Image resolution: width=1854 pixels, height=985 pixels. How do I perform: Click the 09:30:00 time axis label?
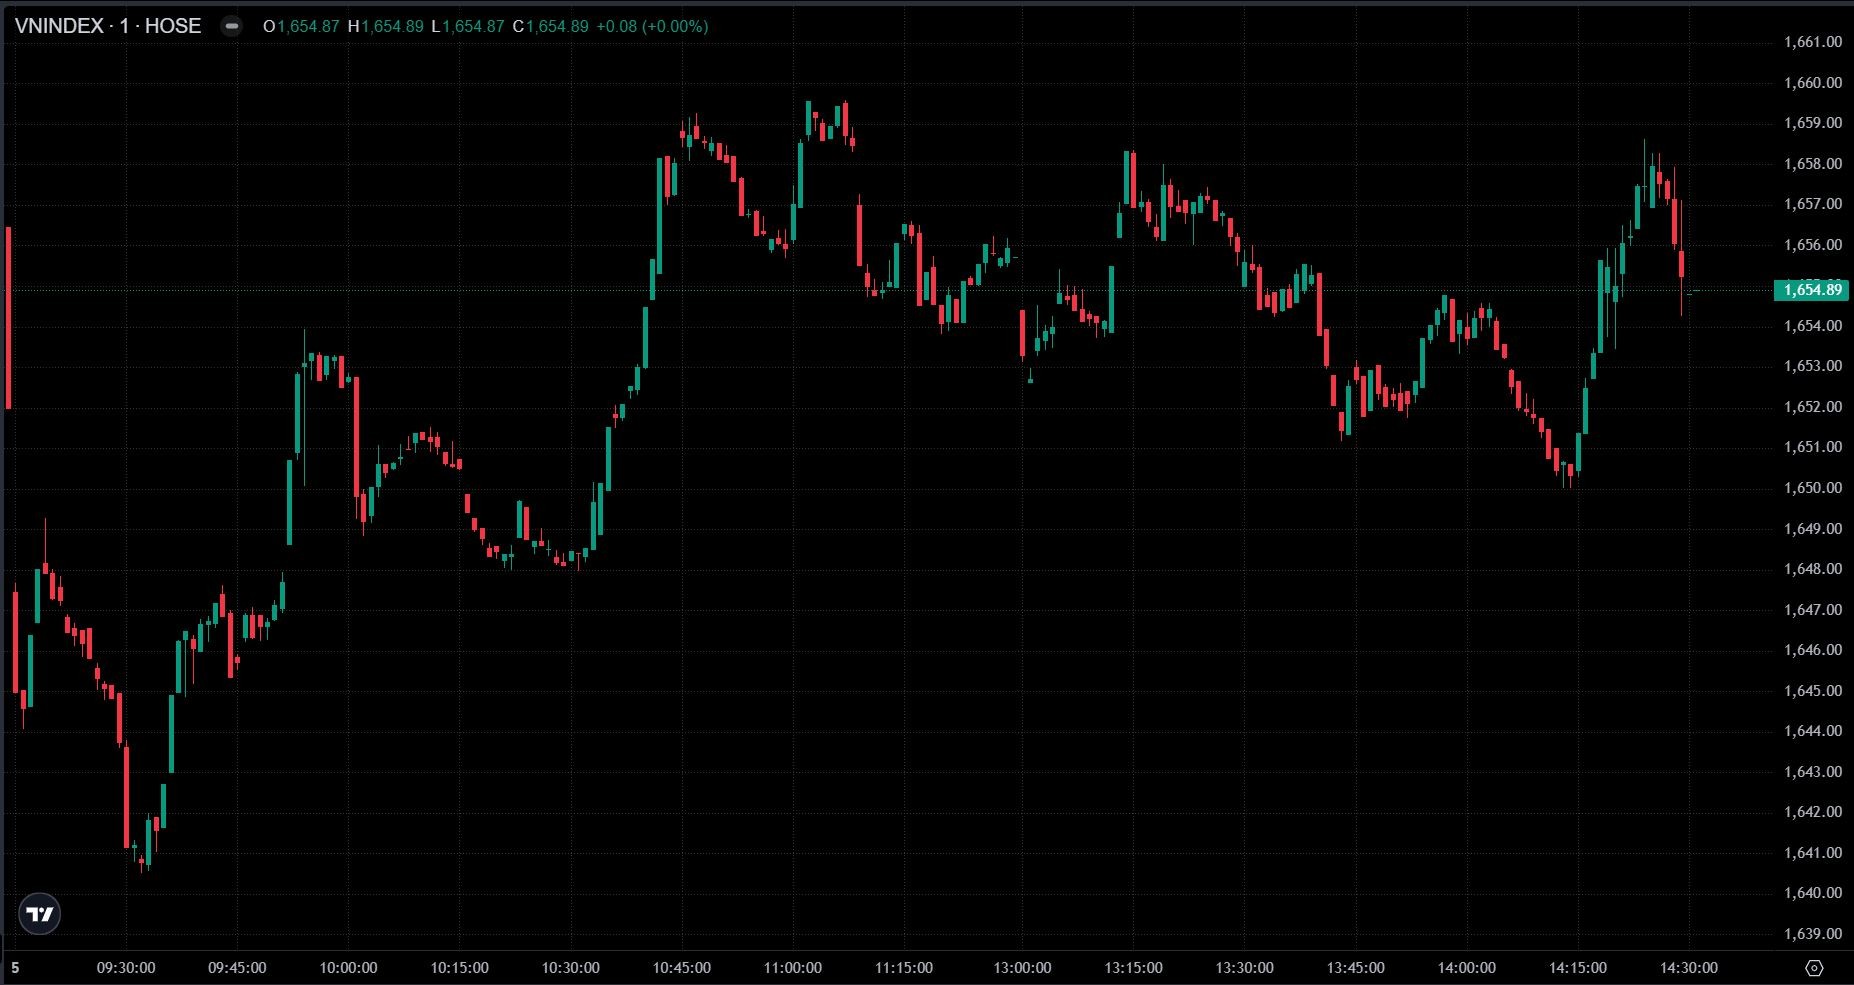tap(125, 968)
